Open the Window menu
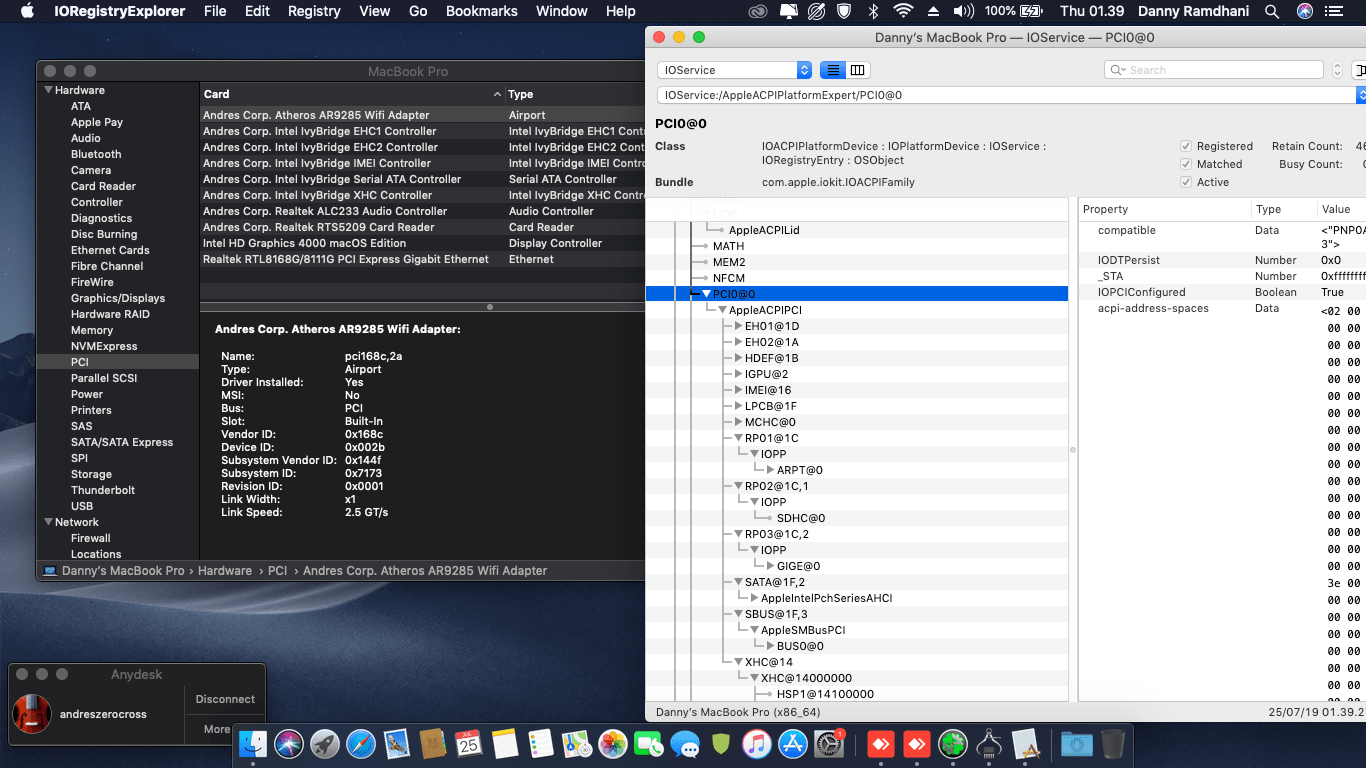1366x768 pixels. coord(562,11)
